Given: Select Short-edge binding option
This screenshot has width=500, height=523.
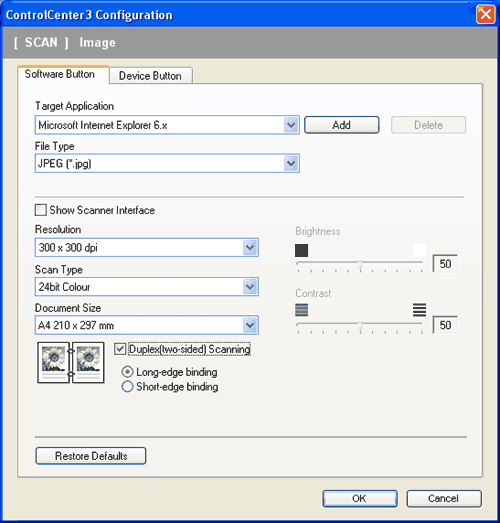Looking at the screenshot, I should point(127,387).
